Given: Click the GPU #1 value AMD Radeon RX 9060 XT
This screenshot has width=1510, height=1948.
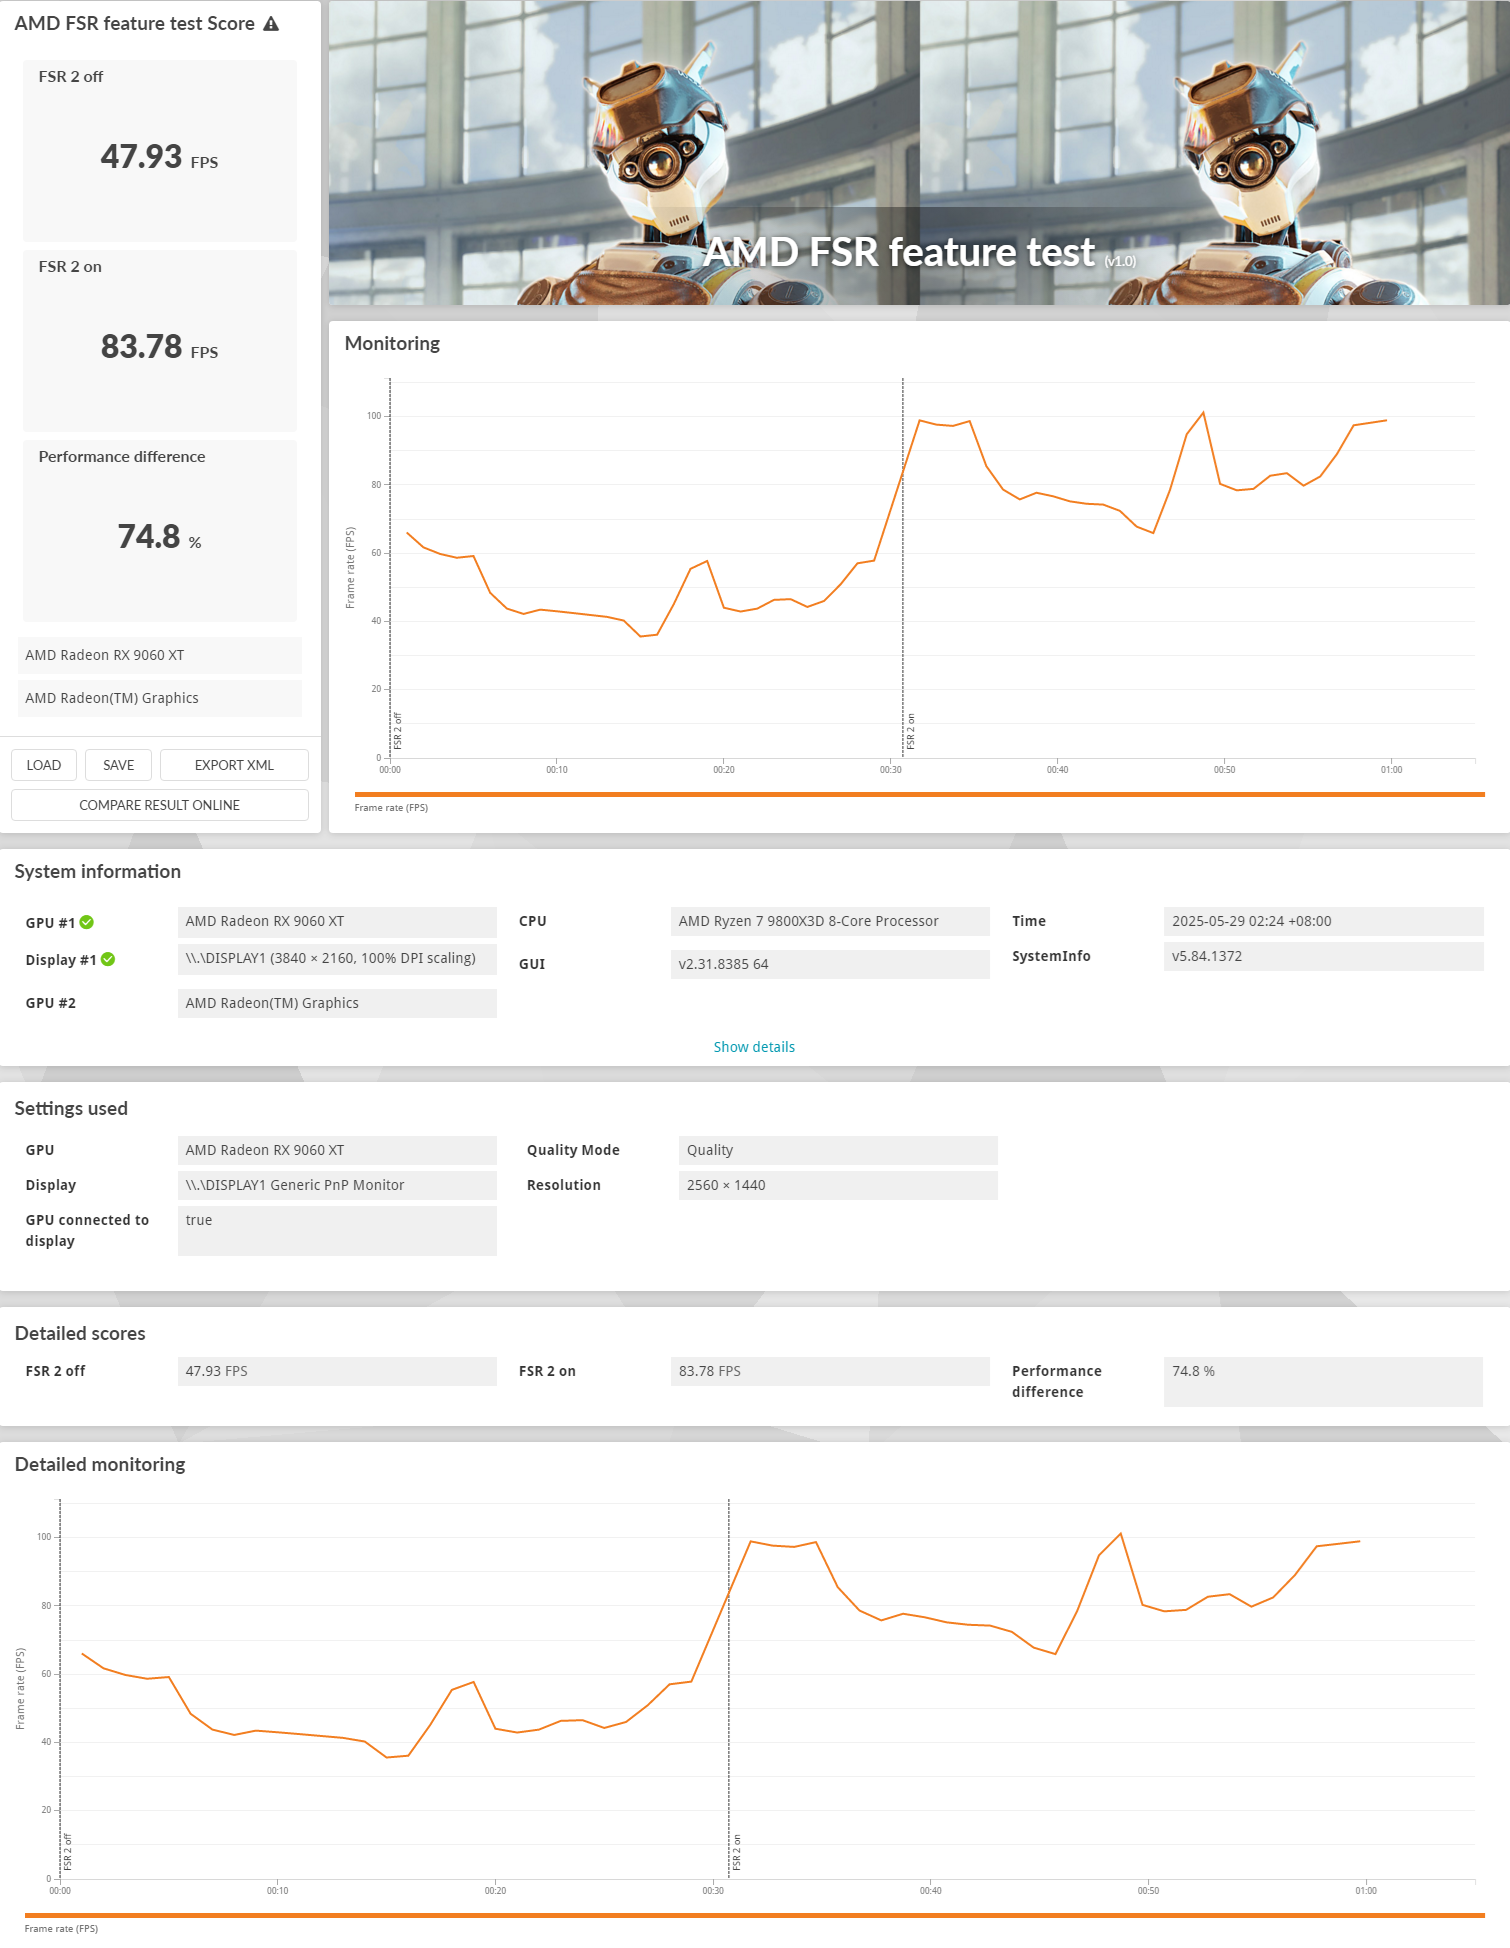Looking at the screenshot, I should 337,921.
